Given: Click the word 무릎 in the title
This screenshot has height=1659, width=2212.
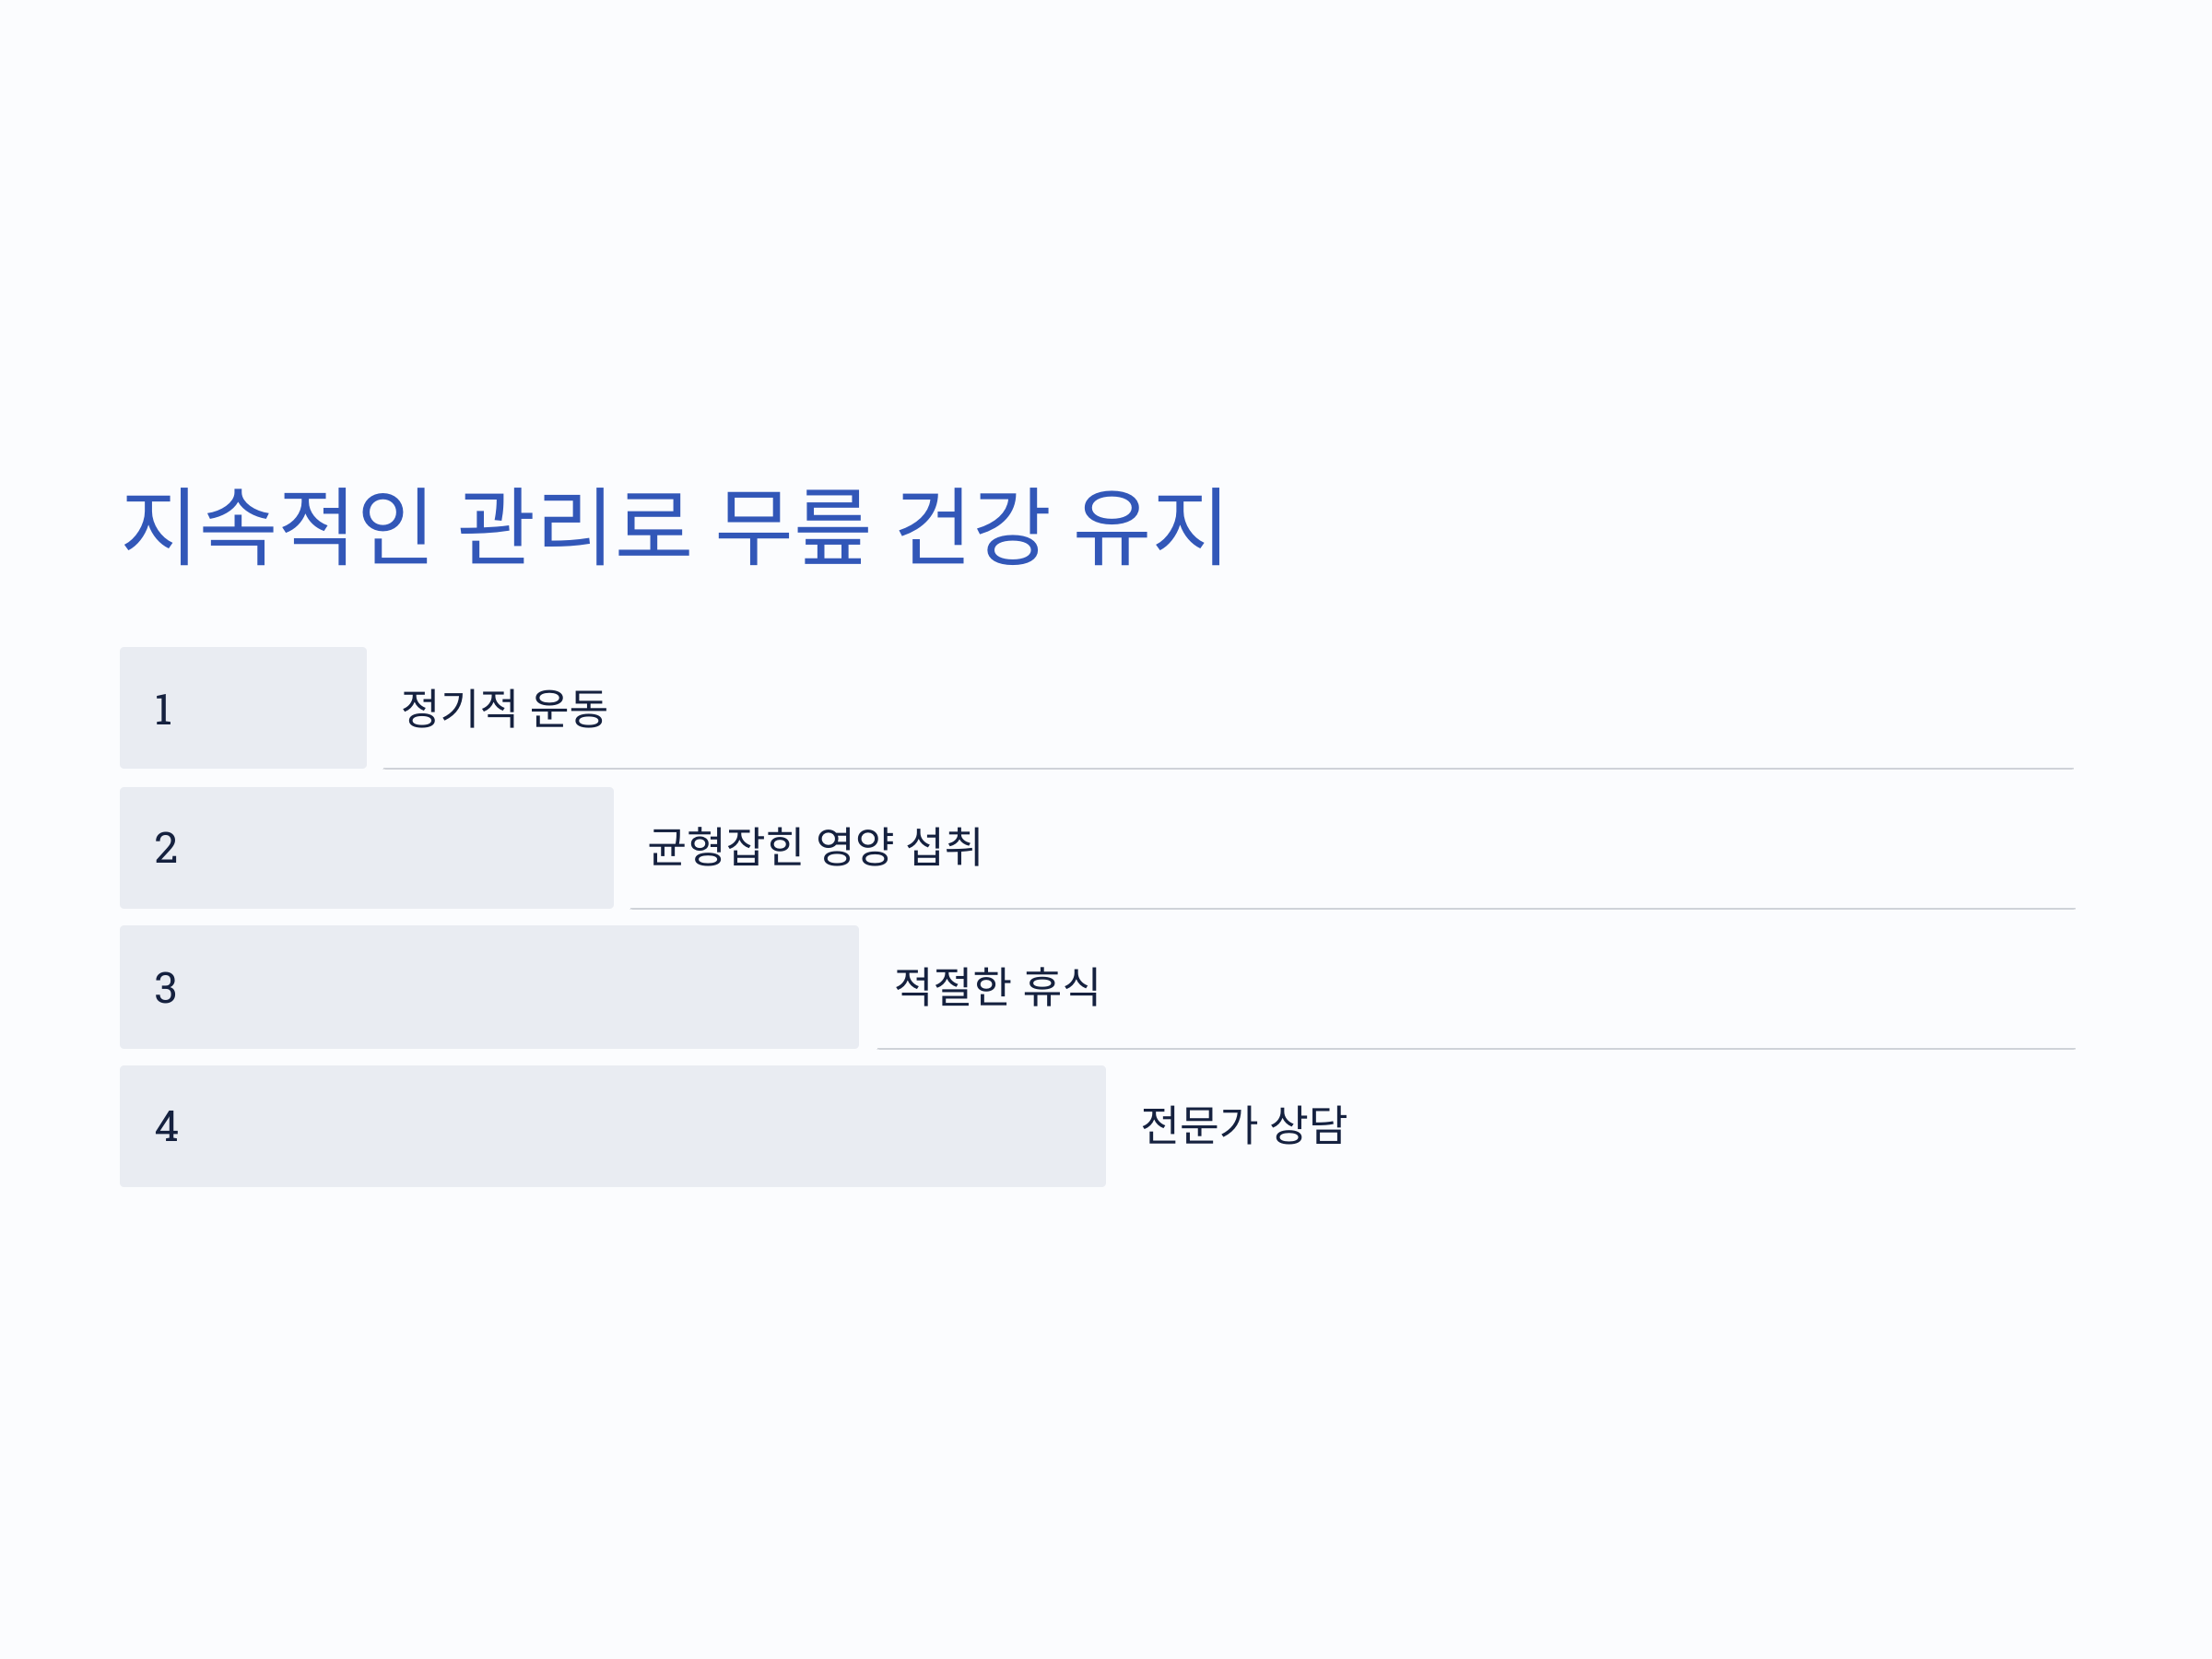Looking at the screenshot, I should [x=793, y=527].
